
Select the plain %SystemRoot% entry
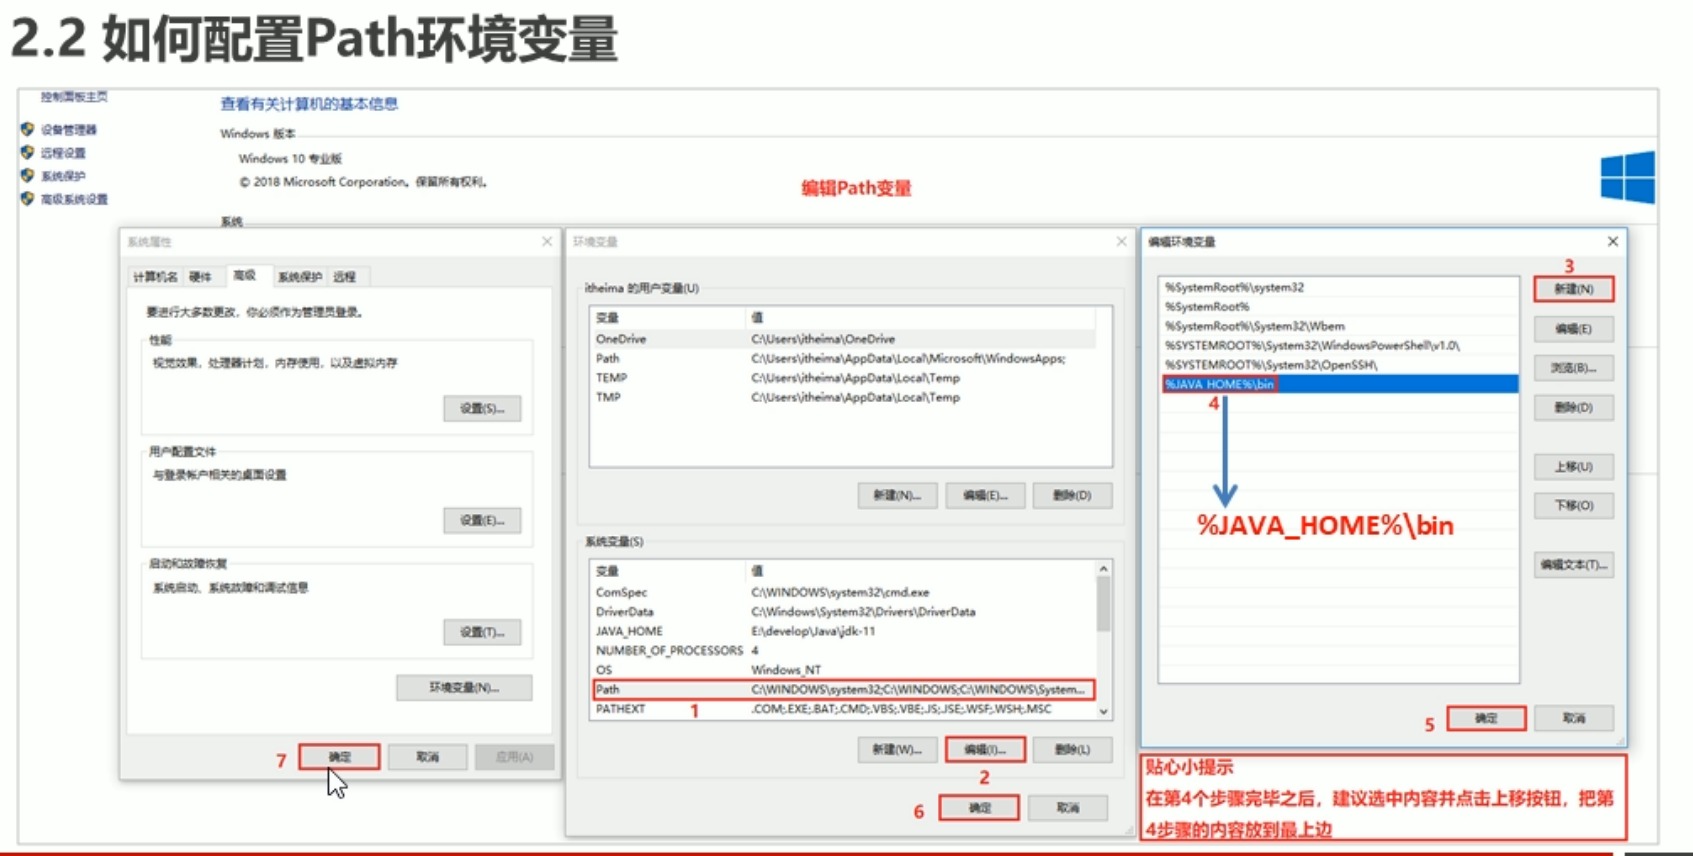1339,307
